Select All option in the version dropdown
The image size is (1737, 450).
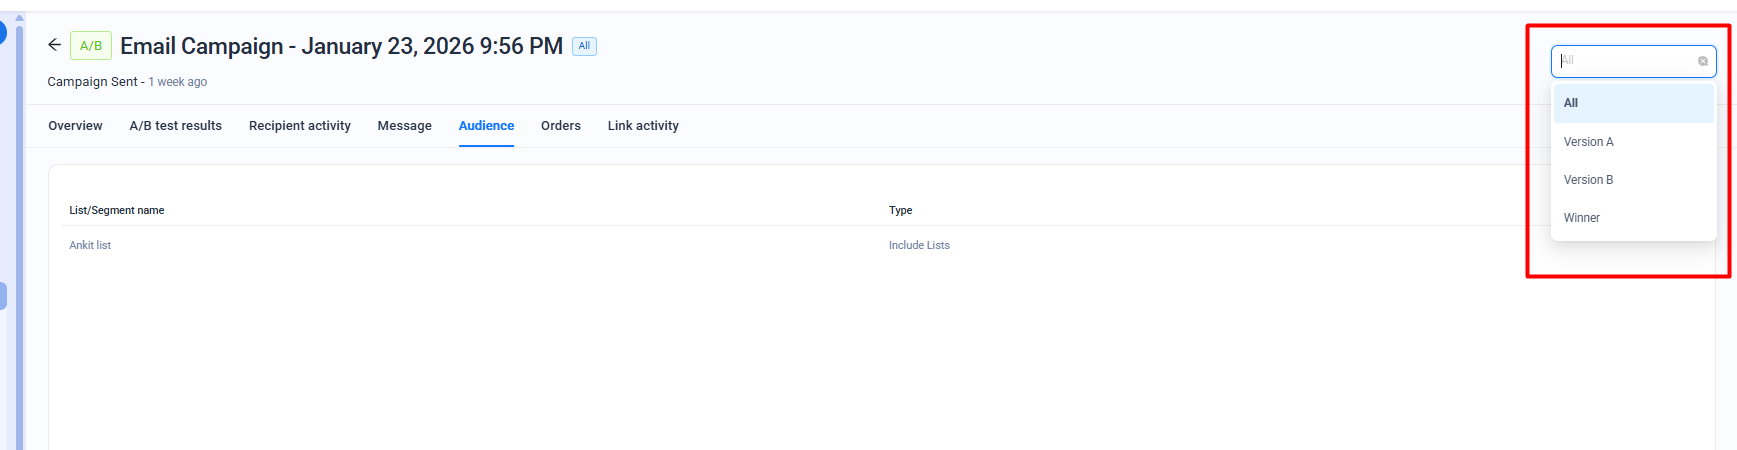[1633, 103]
